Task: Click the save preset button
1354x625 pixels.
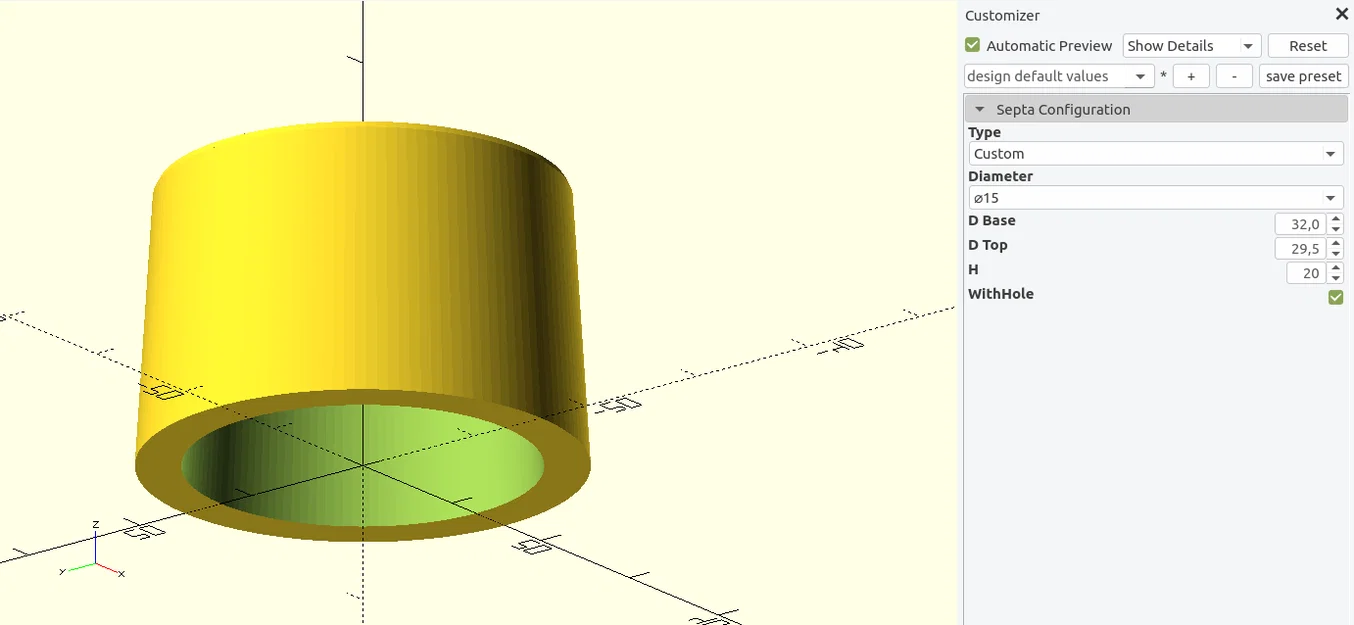Action: tap(1303, 75)
